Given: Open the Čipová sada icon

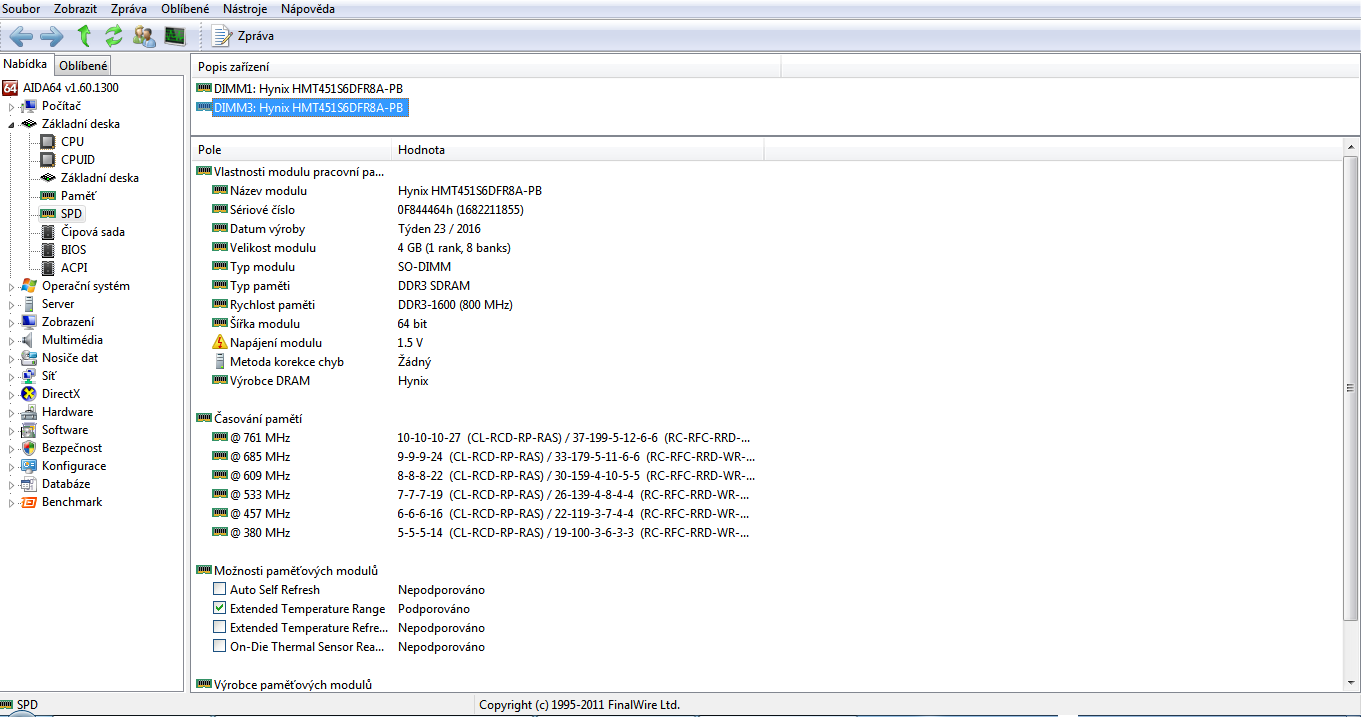Looking at the screenshot, I should click(47, 232).
